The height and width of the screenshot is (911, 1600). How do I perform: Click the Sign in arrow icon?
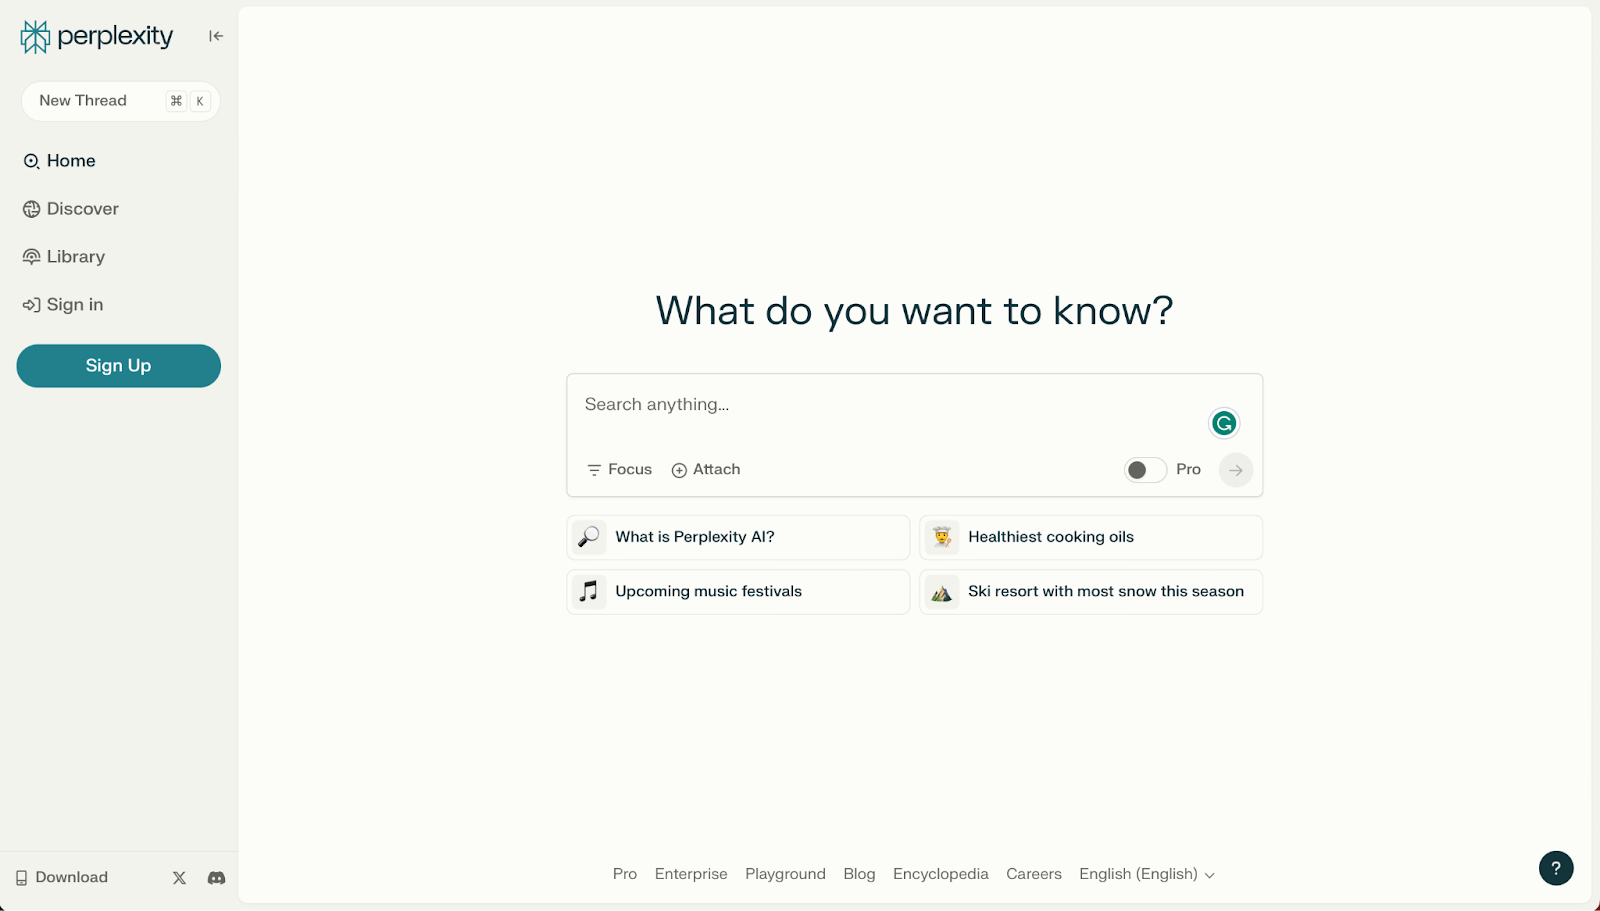pyautogui.click(x=32, y=305)
